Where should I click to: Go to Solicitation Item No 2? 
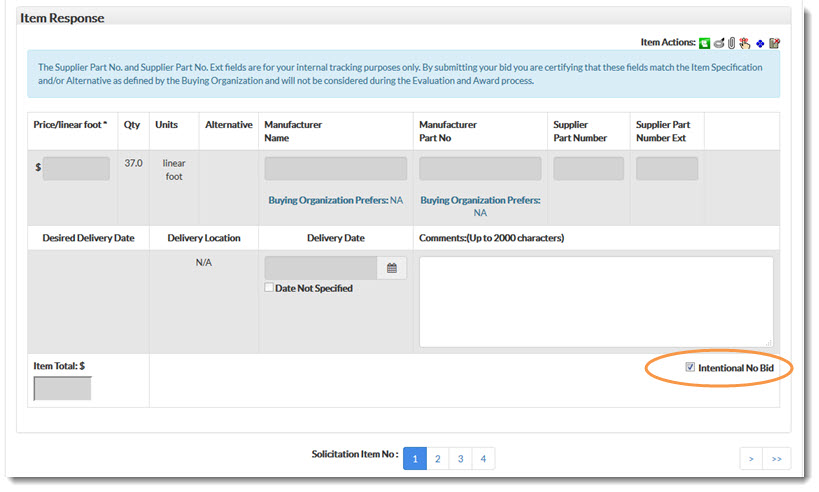click(x=438, y=459)
